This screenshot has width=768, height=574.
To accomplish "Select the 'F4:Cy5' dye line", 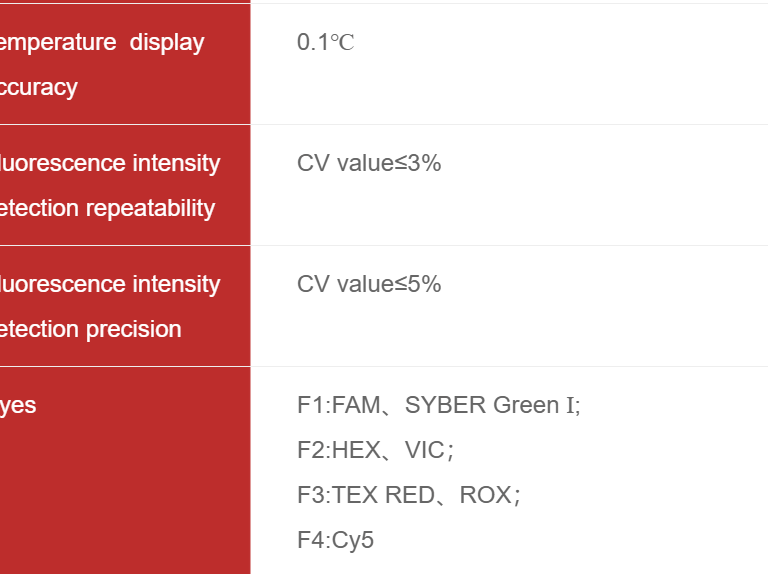I will (x=335, y=540).
